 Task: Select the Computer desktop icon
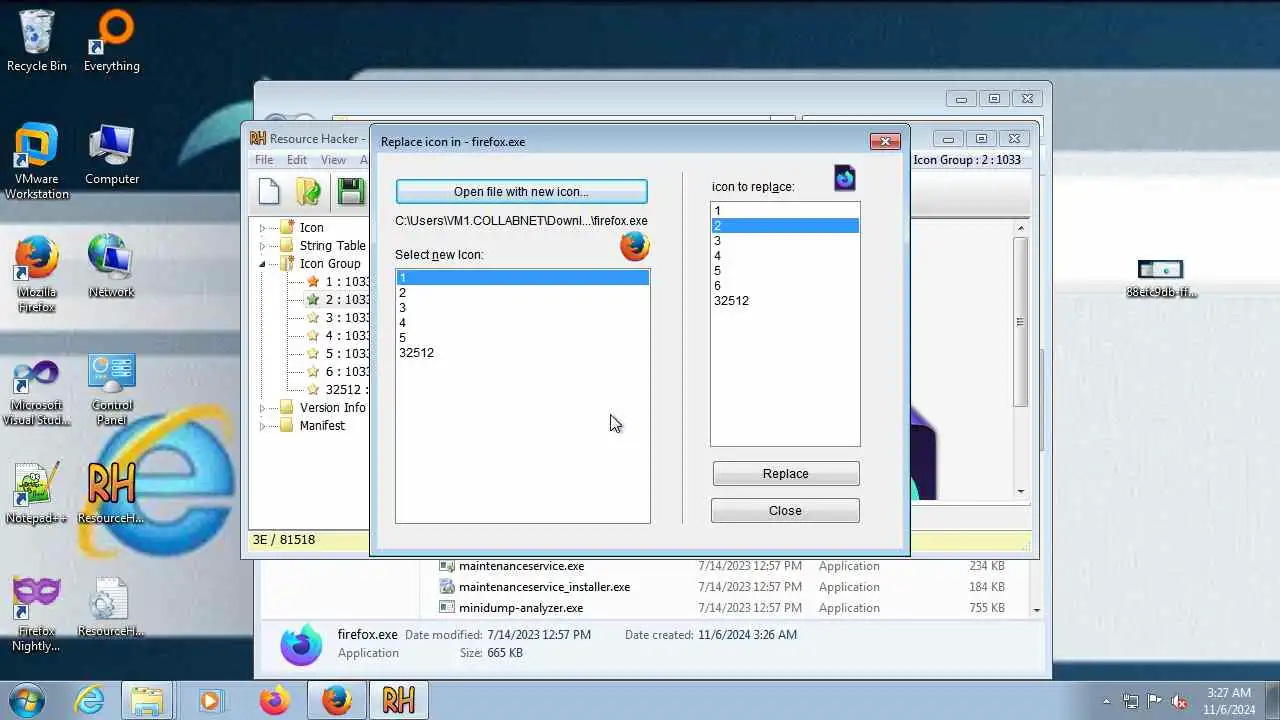tap(112, 155)
